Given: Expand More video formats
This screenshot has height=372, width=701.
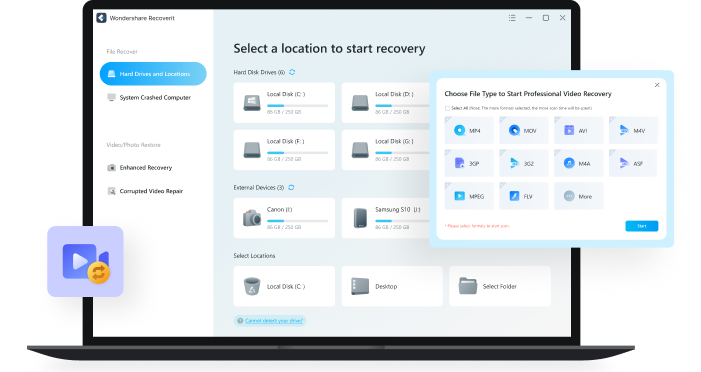Looking at the screenshot, I should point(579,196).
